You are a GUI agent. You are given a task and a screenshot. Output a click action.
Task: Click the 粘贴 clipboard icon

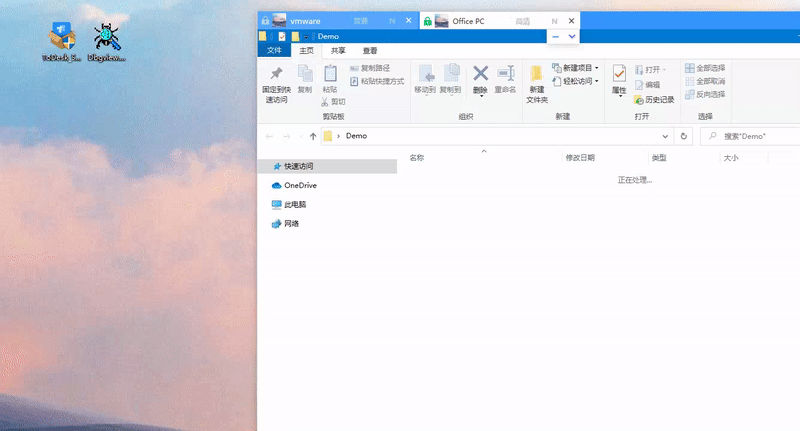pyautogui.click(x=330, y=74)
